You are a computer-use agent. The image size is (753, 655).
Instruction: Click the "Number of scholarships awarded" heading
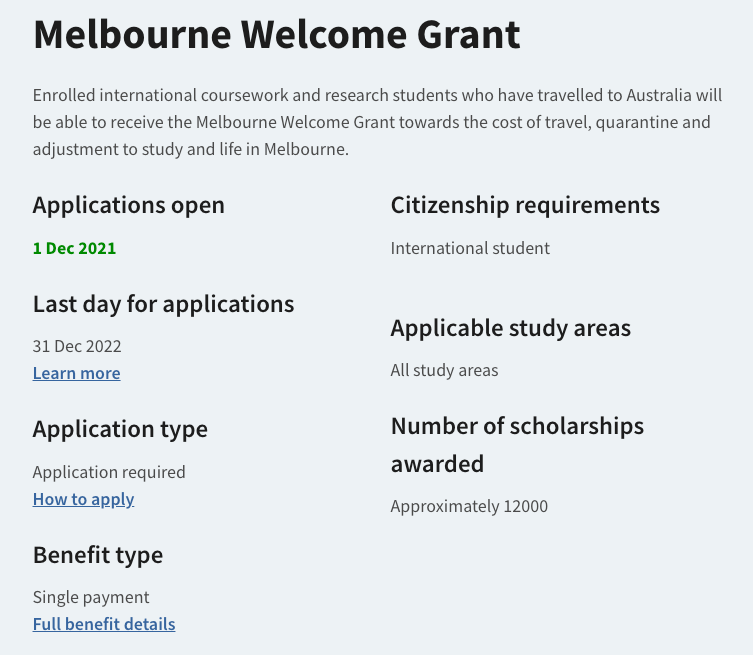pos(517,444)
